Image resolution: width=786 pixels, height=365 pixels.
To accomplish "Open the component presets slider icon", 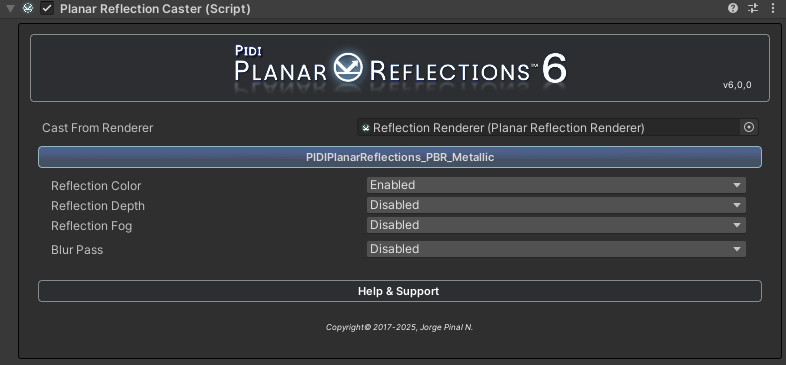I will (753, 8).
